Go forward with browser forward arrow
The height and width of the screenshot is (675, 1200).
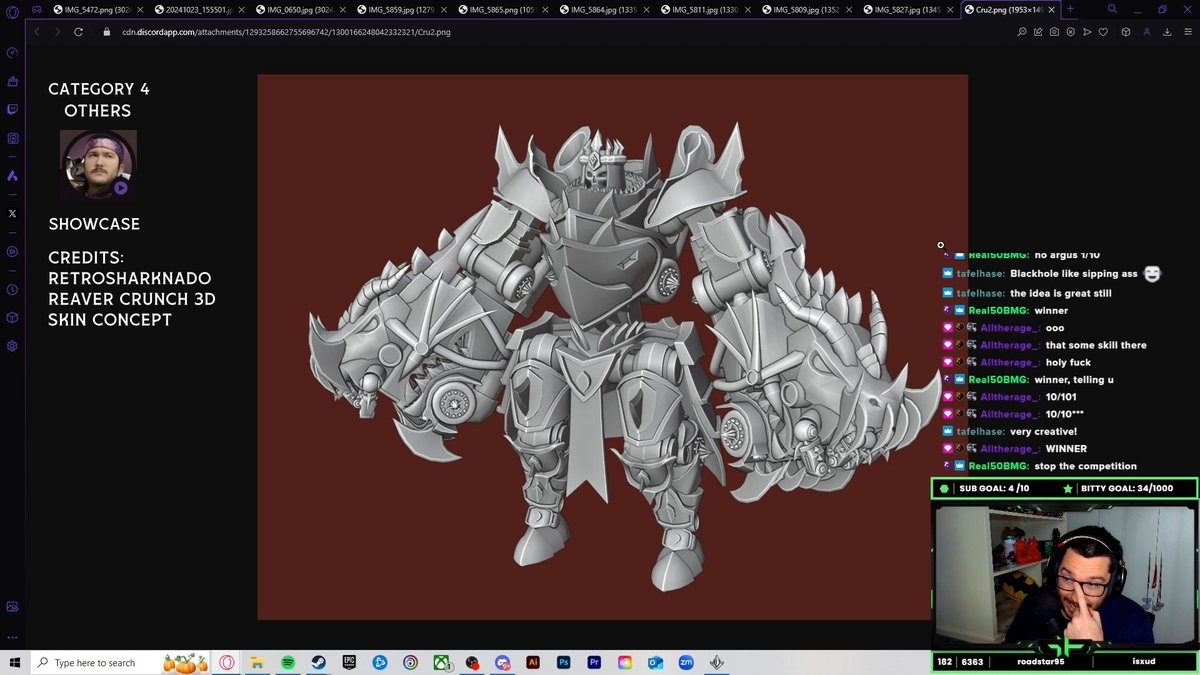(57, 31)
